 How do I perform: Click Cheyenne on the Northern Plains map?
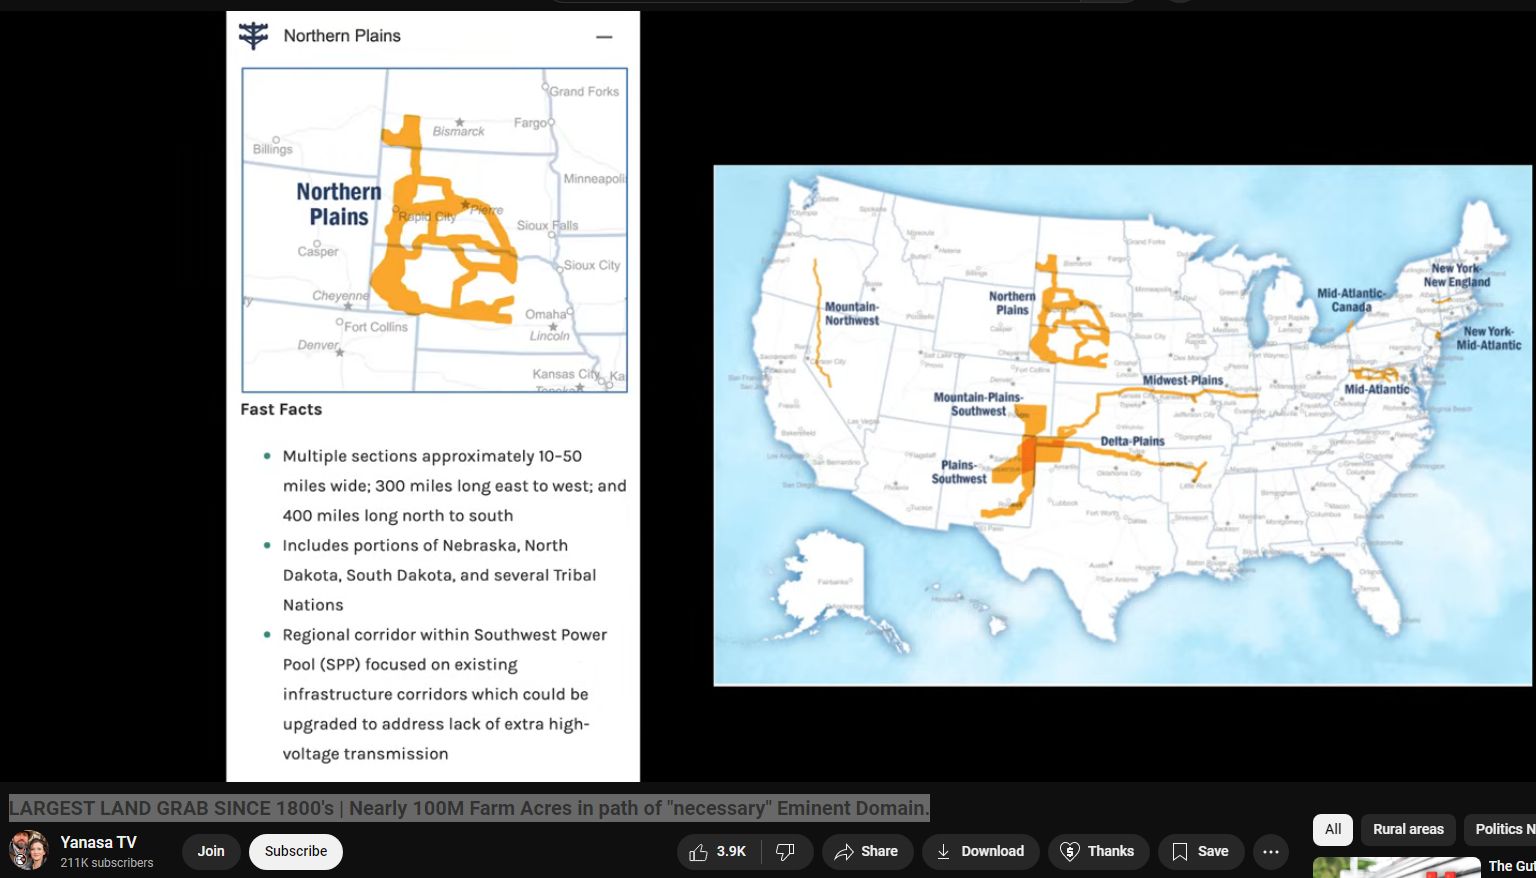340,296
